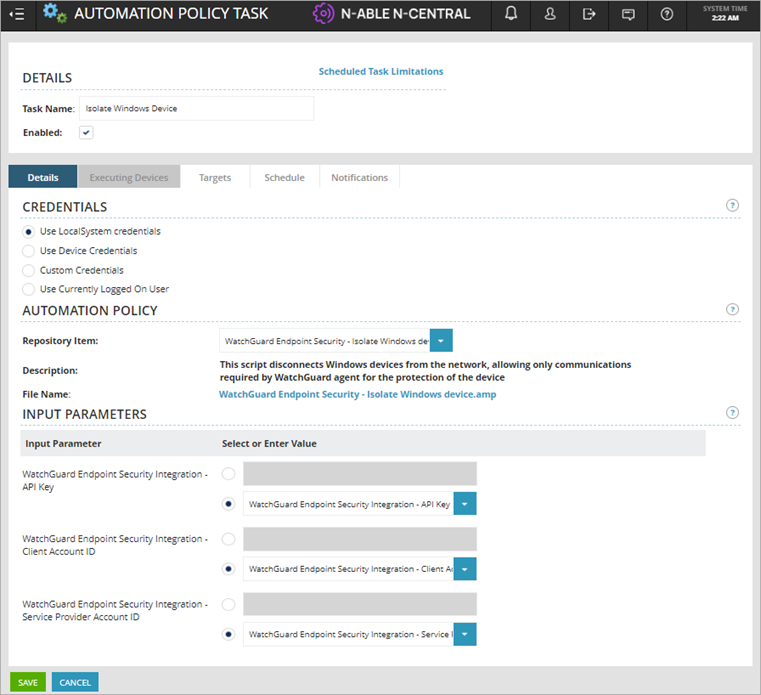Click the SAVE button

point(28,682)
